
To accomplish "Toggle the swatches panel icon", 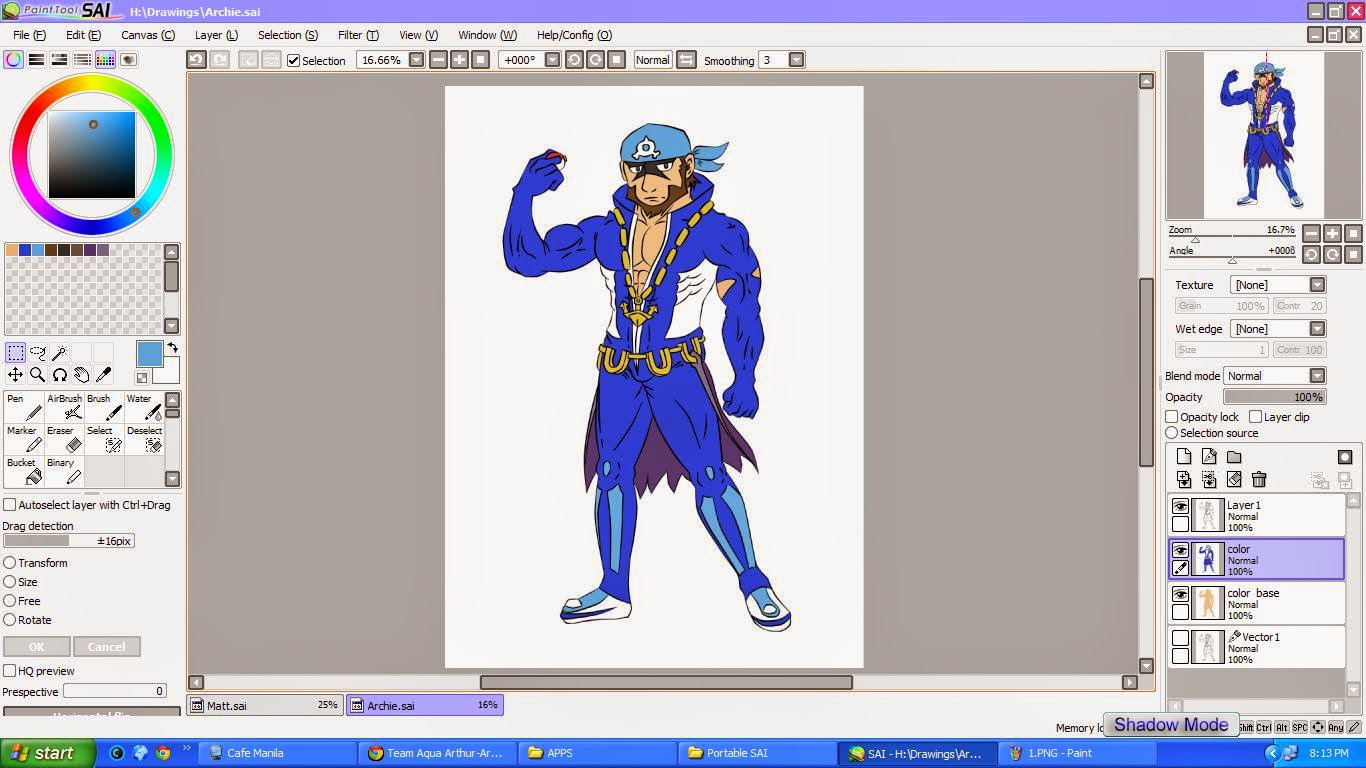I will [x=105, y=60].
